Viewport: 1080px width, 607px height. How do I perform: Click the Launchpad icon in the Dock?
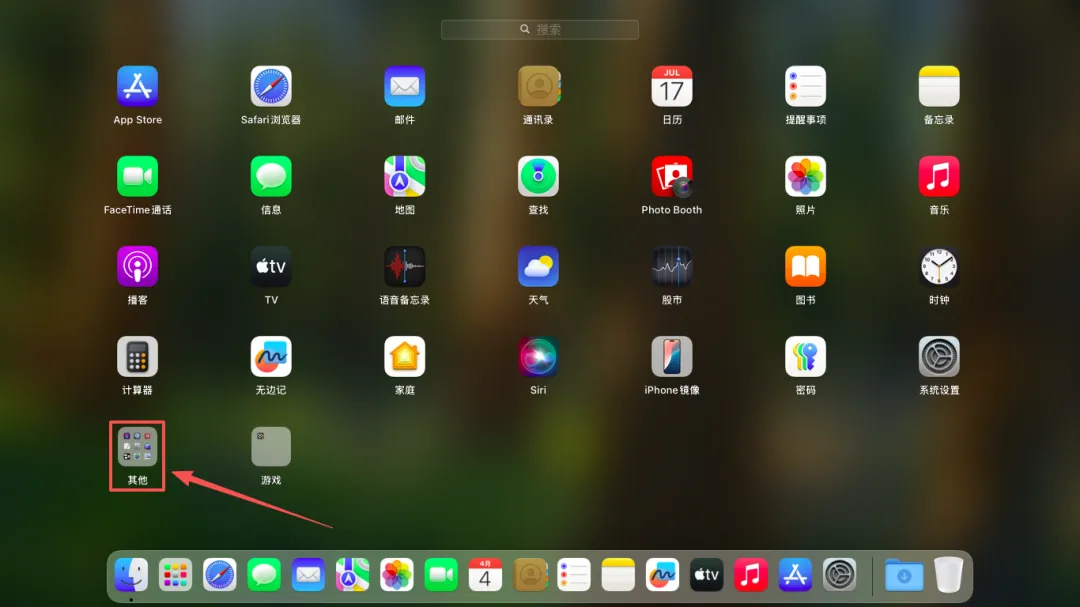pyautogui.click(x=175, y=575)
